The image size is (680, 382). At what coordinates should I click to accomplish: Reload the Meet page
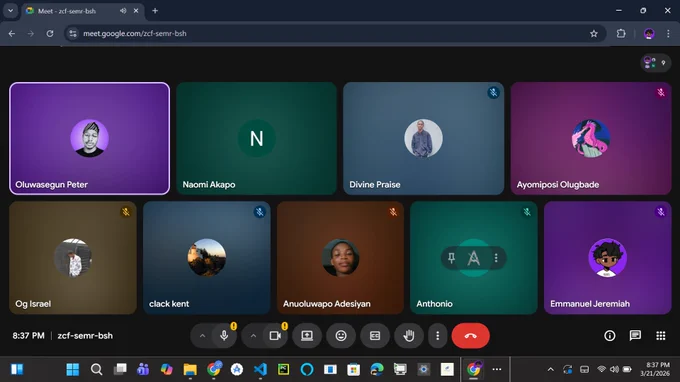50,33
